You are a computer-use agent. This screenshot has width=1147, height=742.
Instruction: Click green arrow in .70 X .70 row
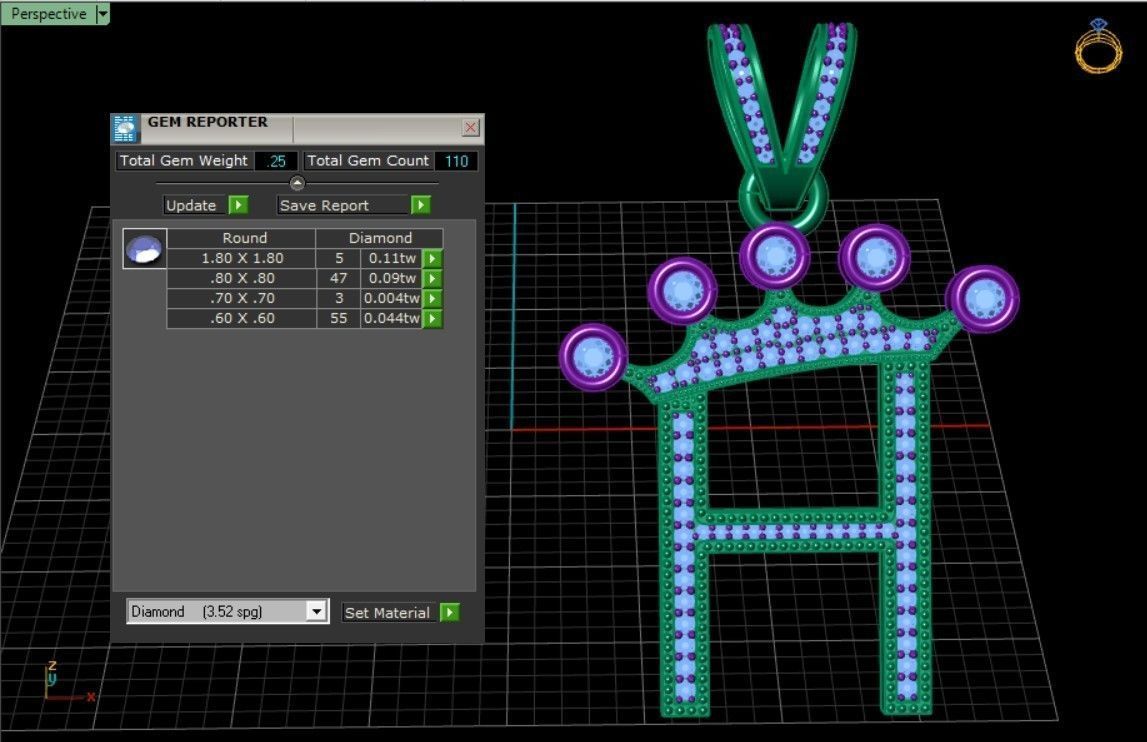[433, 299]
